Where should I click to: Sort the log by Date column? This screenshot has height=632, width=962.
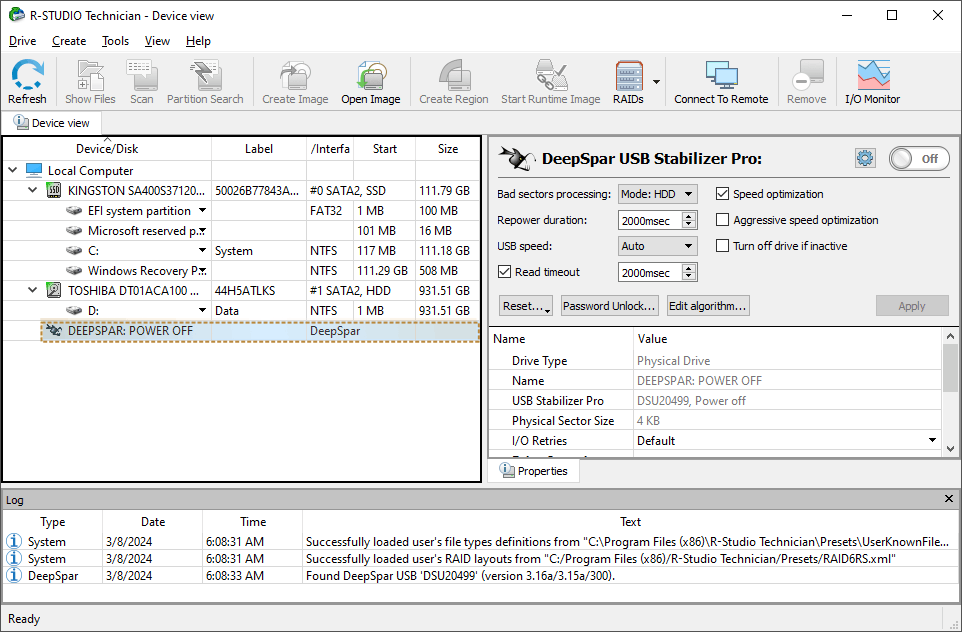[x=153, y=522]
